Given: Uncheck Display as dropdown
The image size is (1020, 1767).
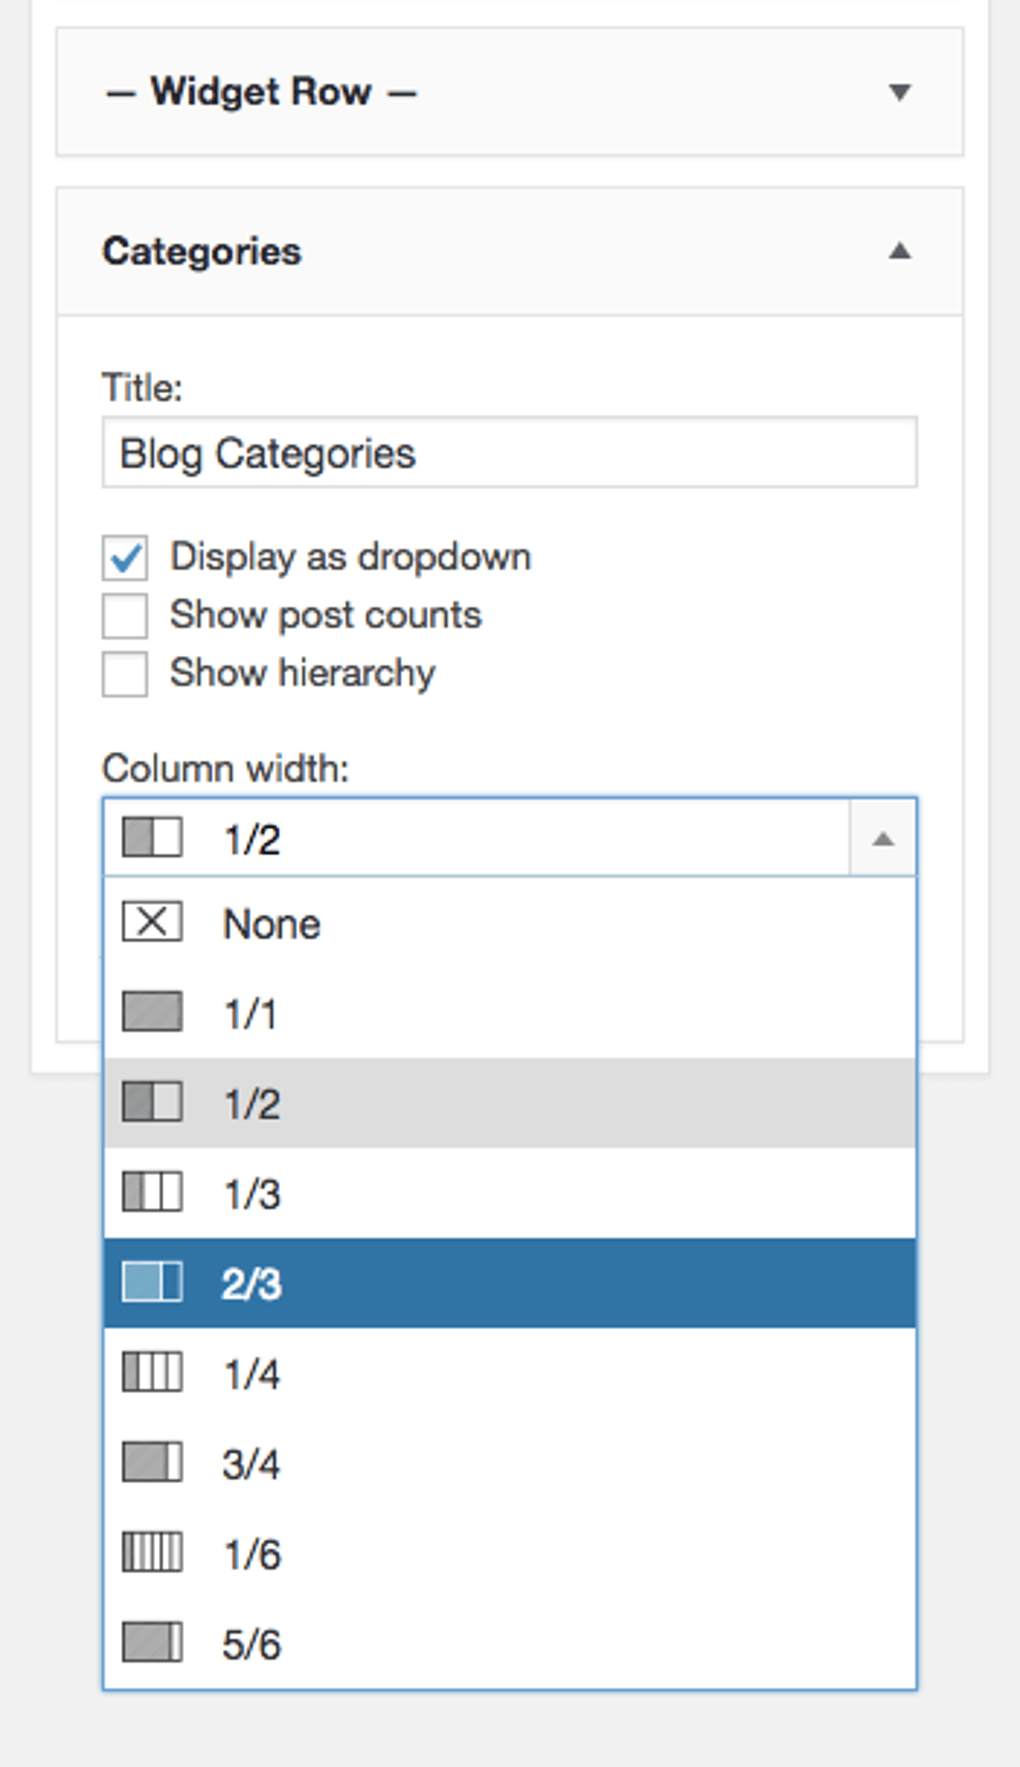Looking at the screenshot, I should (x=124, y=558).
